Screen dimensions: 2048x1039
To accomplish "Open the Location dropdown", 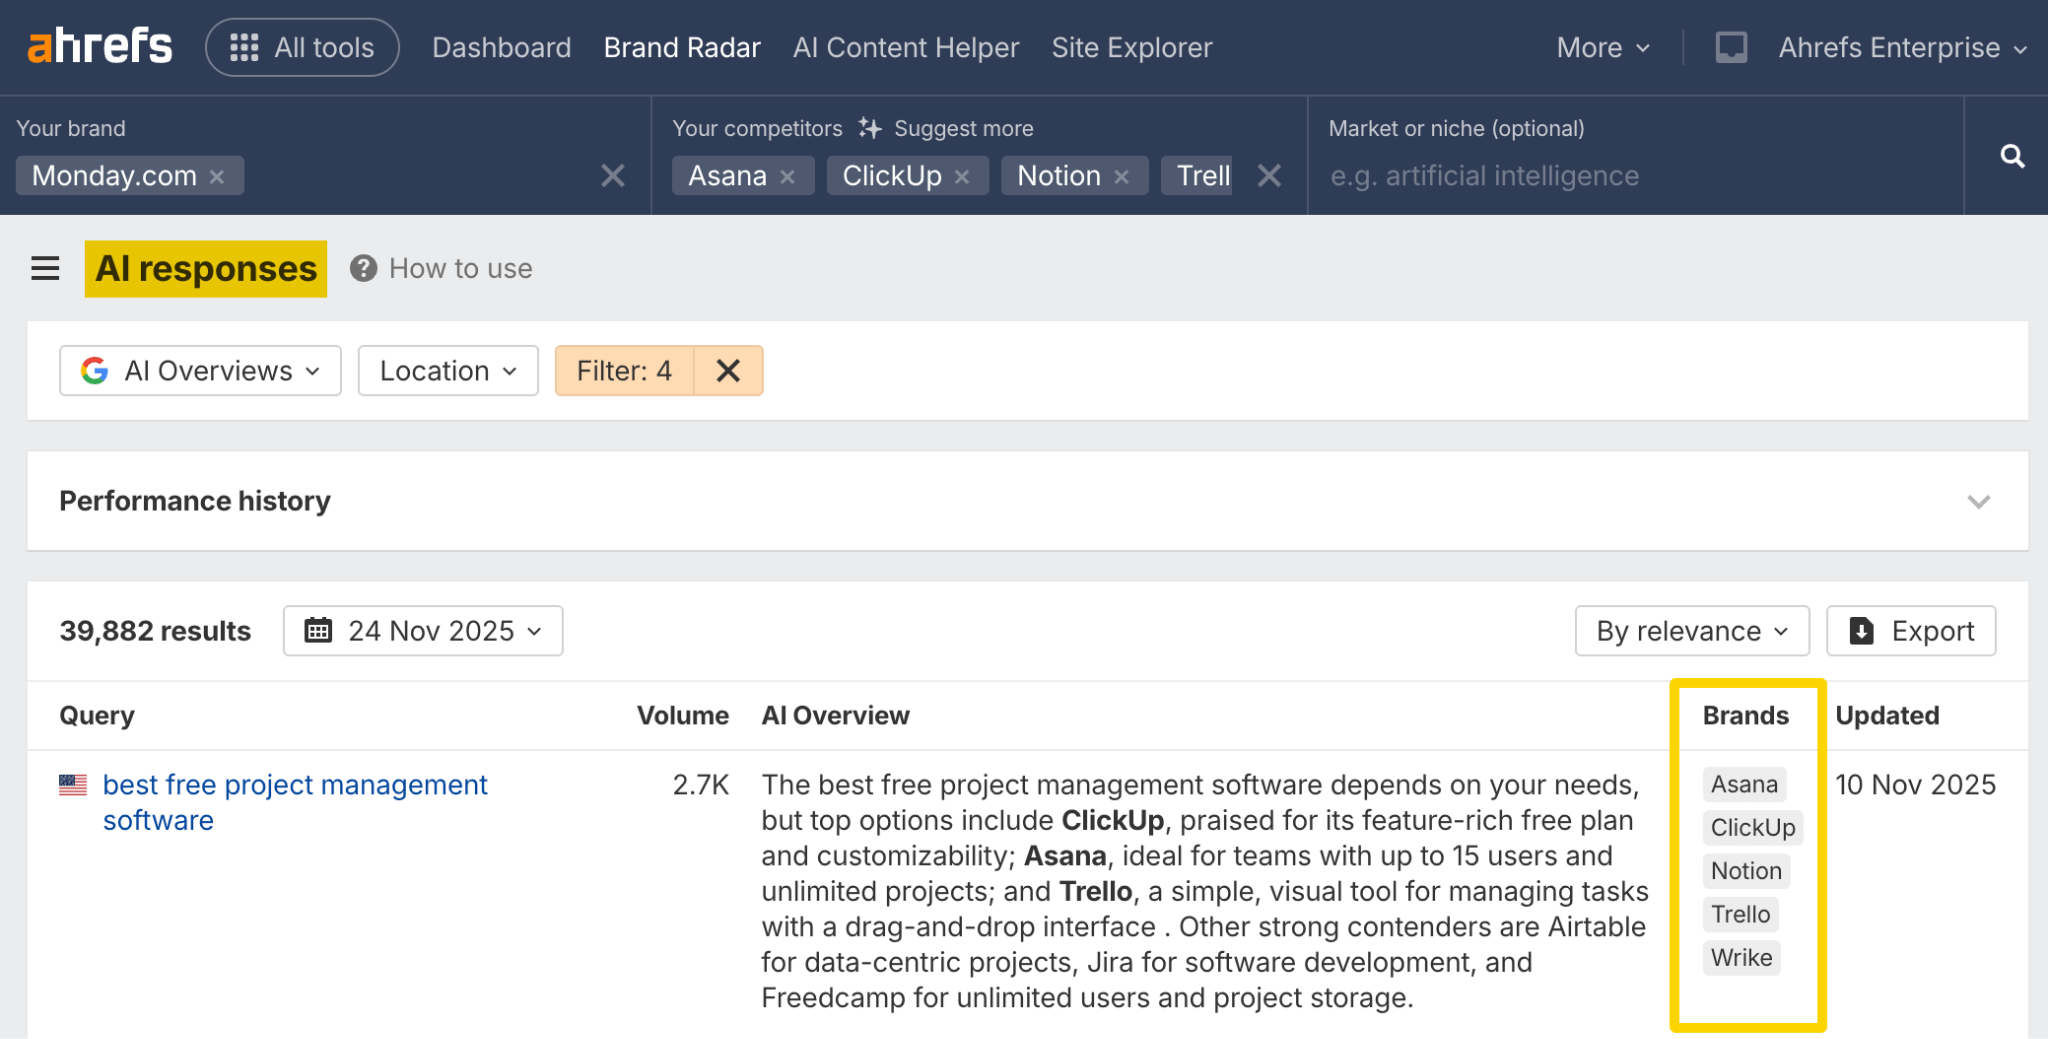I will point(448,371).
